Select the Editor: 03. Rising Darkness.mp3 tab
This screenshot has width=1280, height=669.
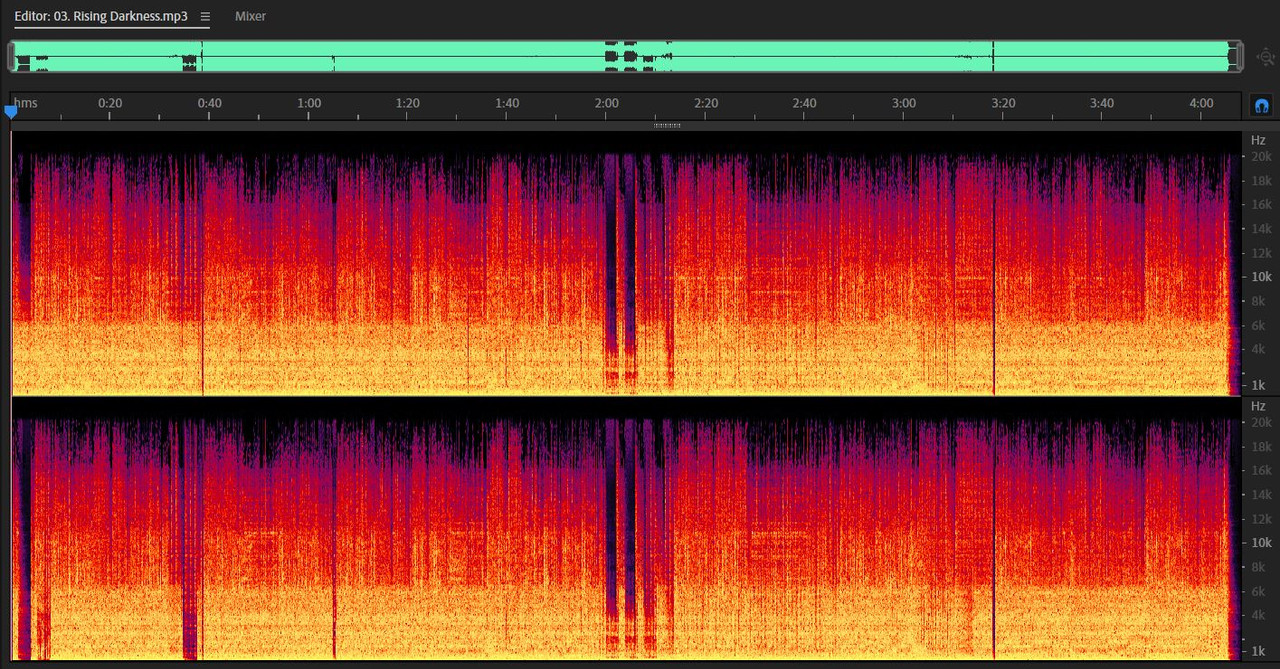[101, 17]
